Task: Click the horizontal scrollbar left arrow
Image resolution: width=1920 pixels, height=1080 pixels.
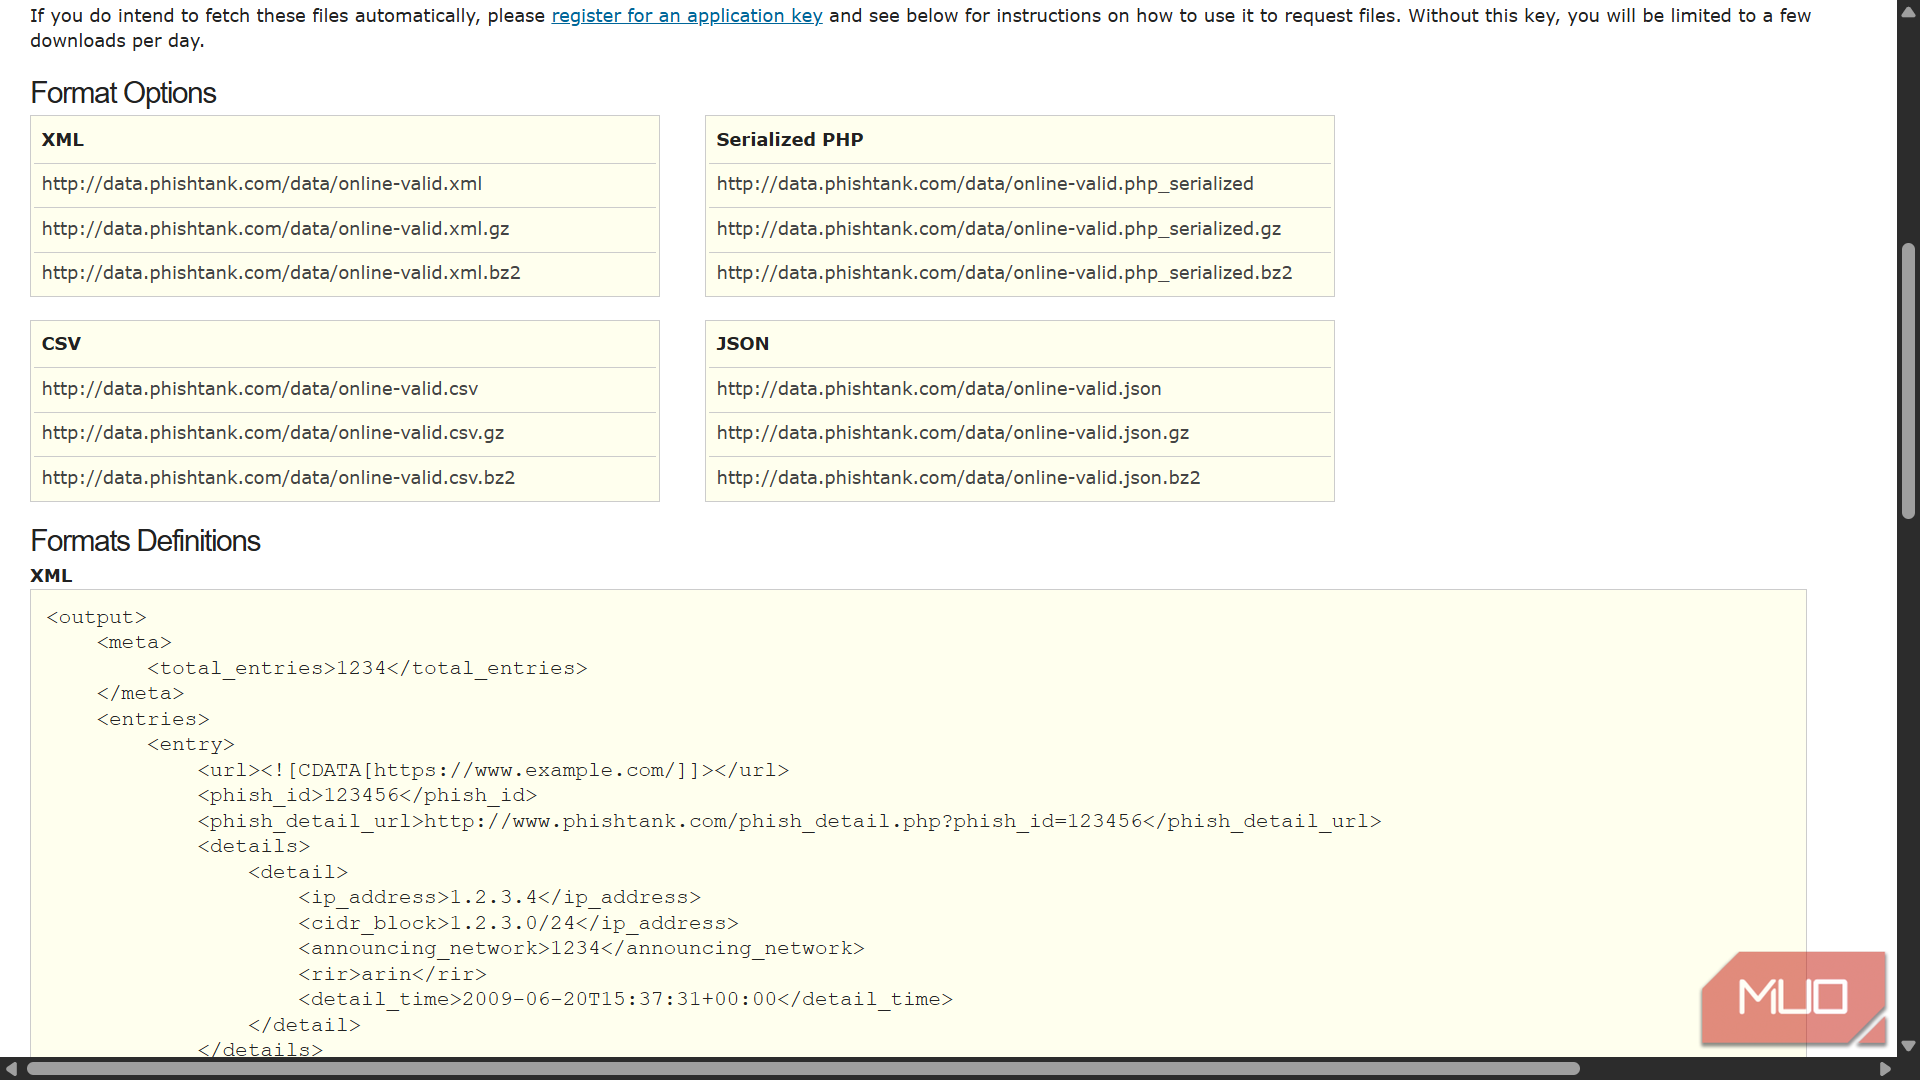Action: 11,1069
